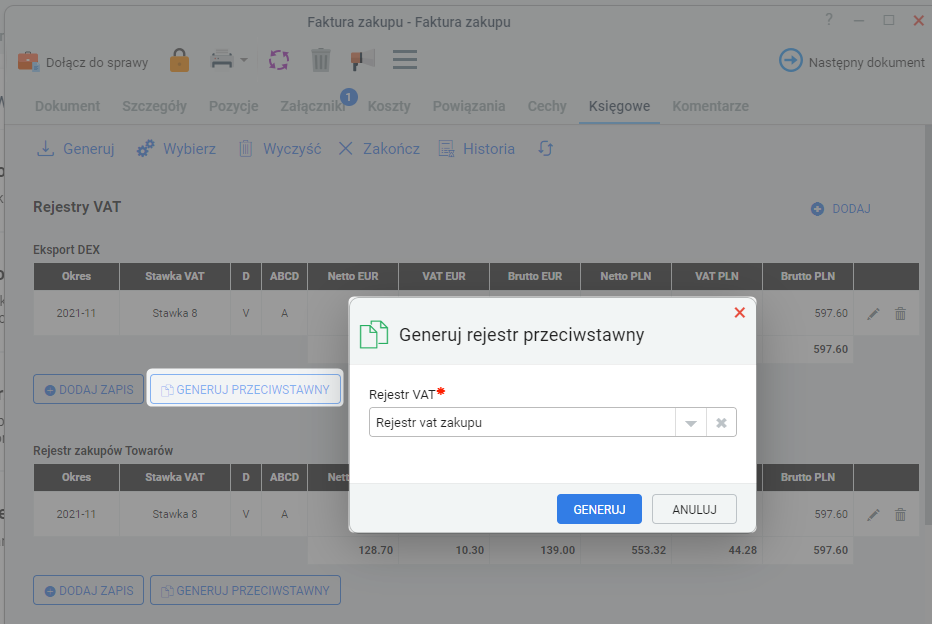Viewport: 932px width, 624px height.
Task: Open the printer dropdown arrow
Action: 244,60
